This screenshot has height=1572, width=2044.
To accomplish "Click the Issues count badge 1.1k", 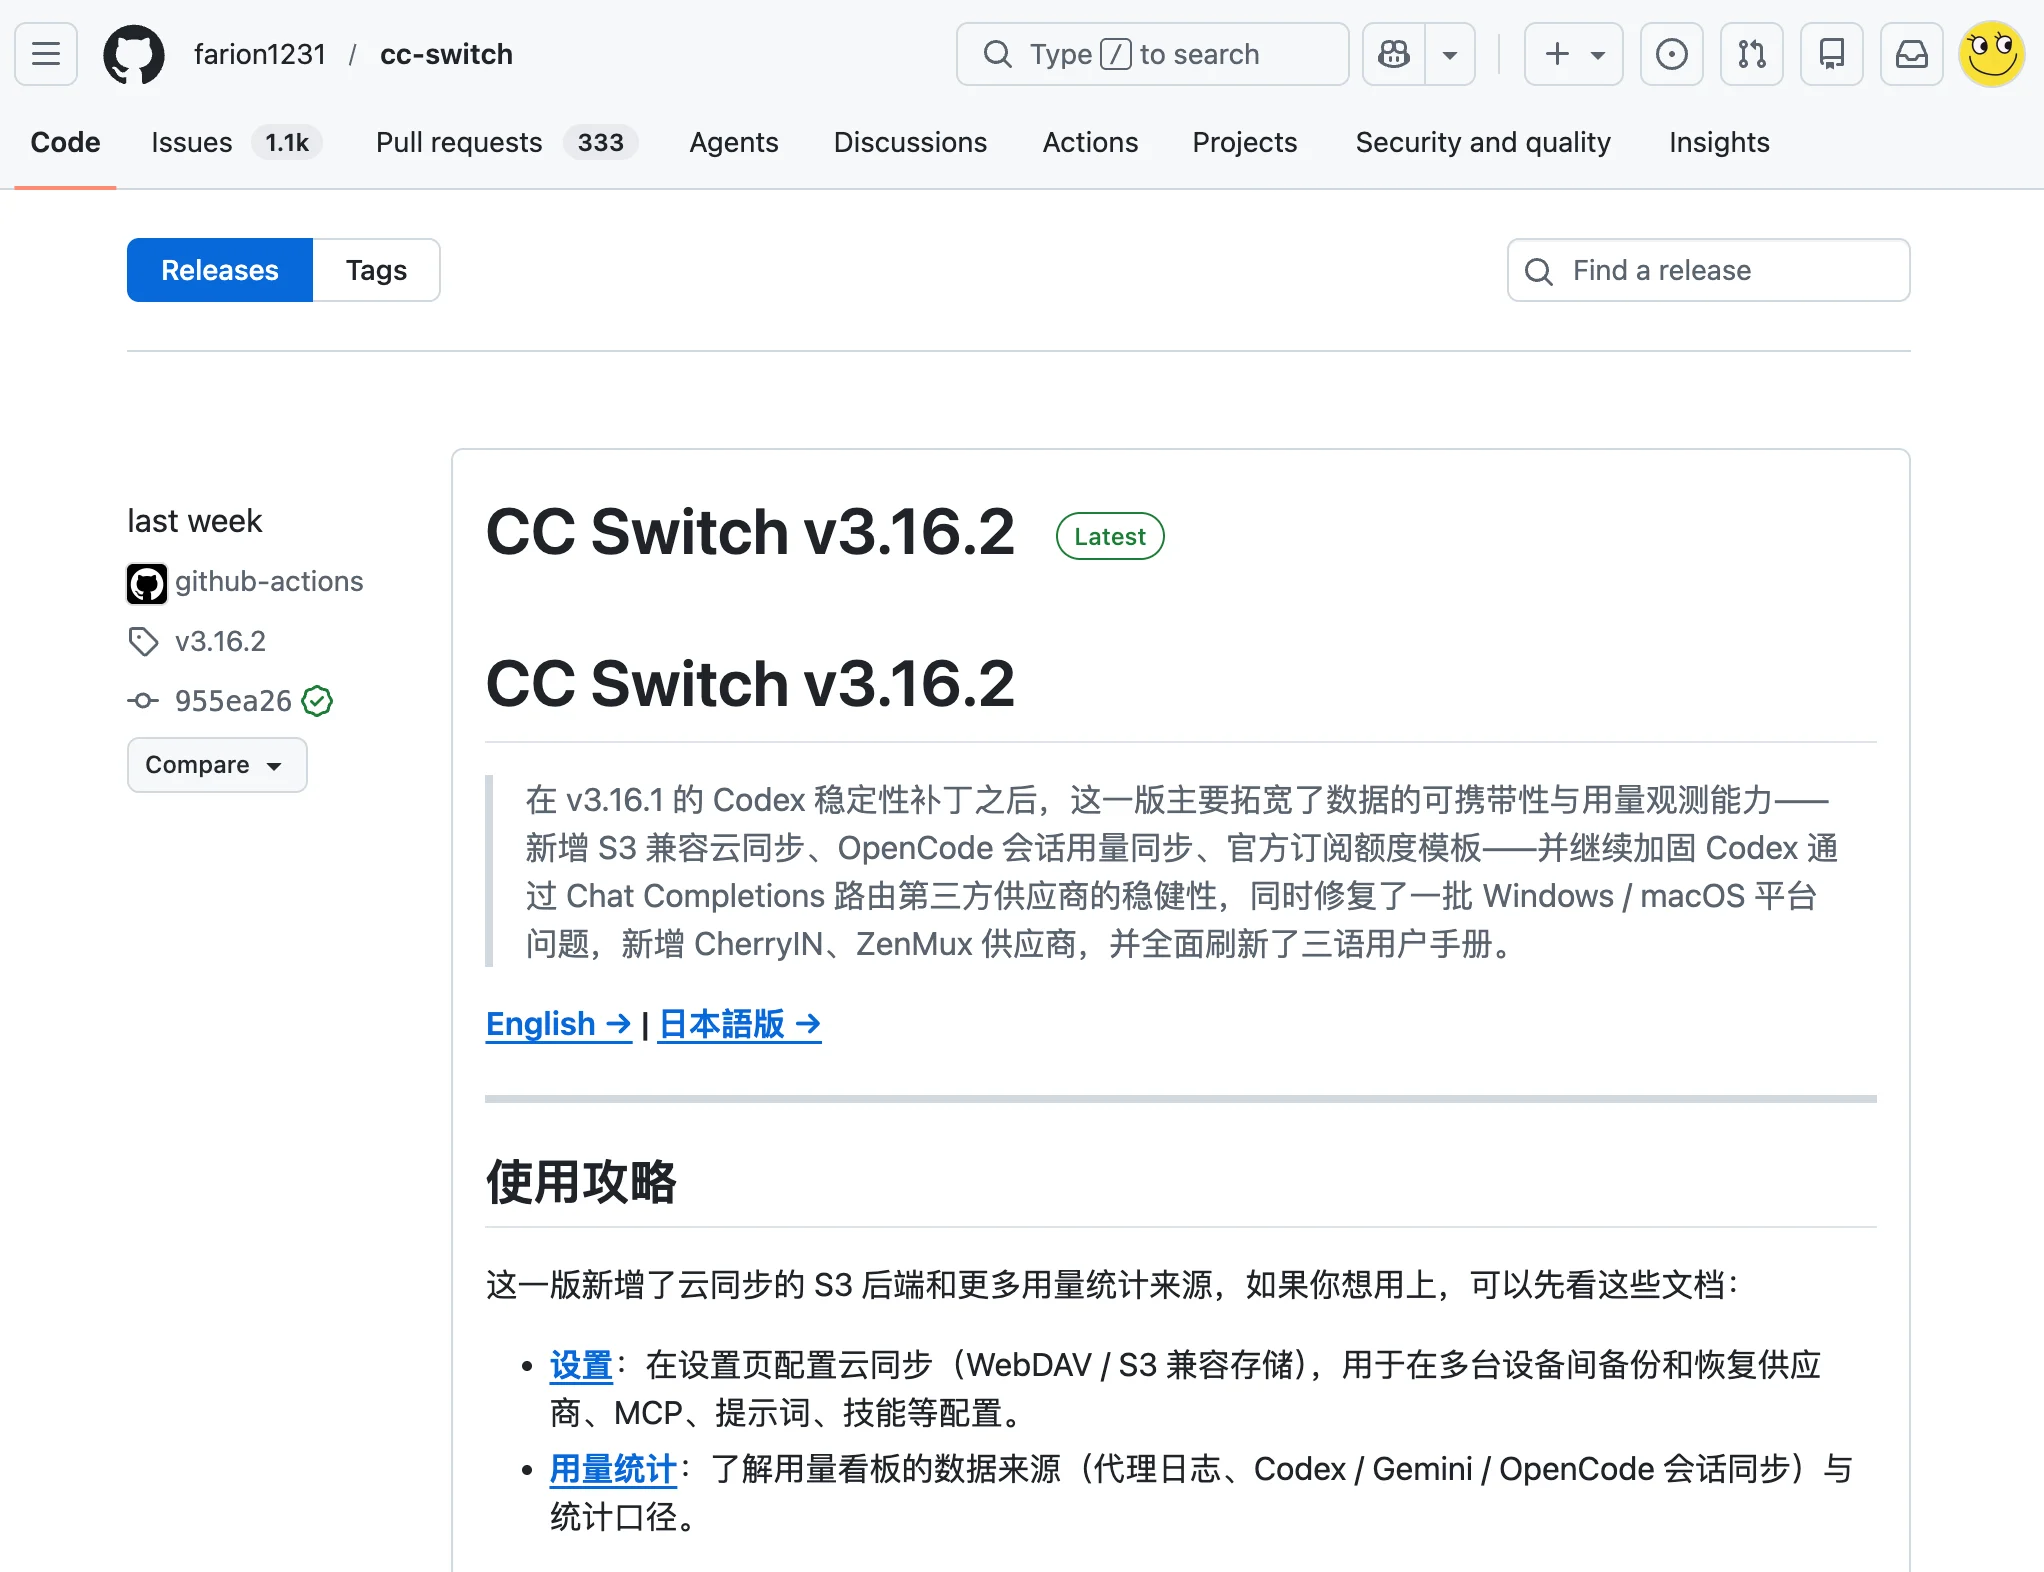I will click(287, 142).
